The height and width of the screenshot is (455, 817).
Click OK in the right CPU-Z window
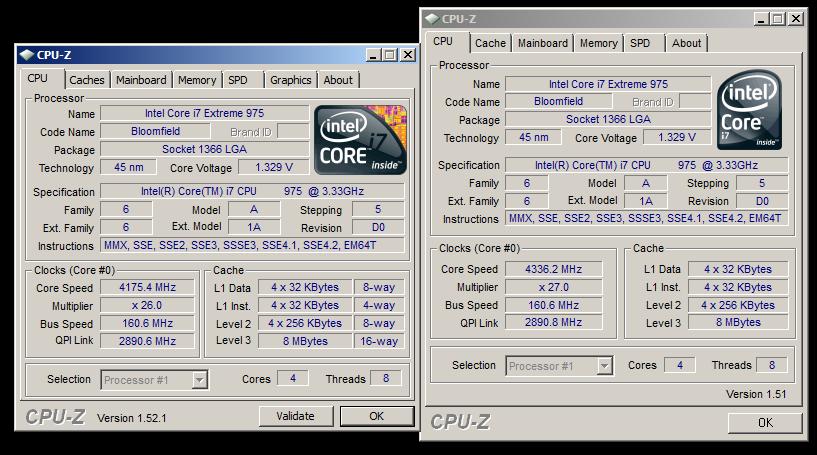(765, 423)
